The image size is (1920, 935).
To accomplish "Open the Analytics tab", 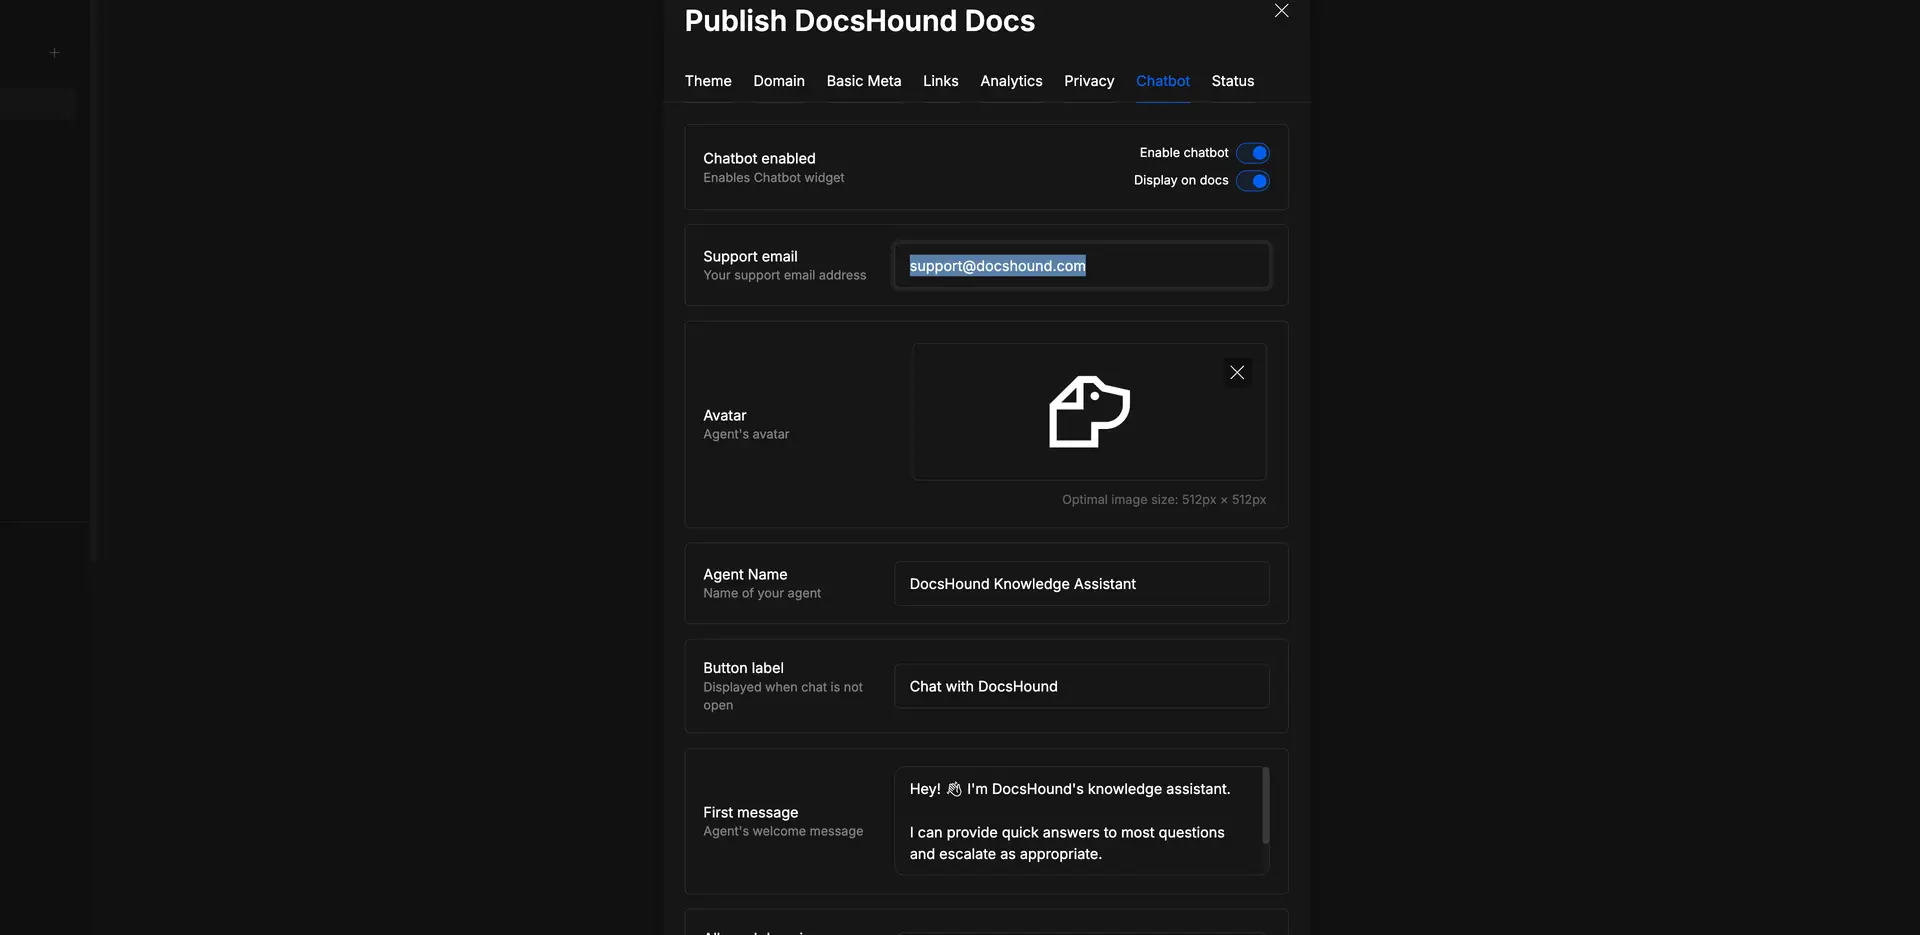I will (x=1011, y=81).
